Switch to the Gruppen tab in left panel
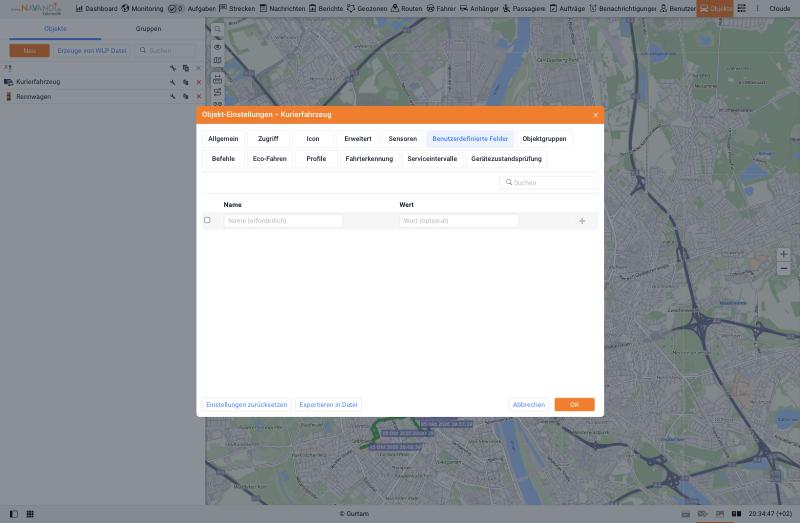The image size is (800, 523). (x=148, y=29)
